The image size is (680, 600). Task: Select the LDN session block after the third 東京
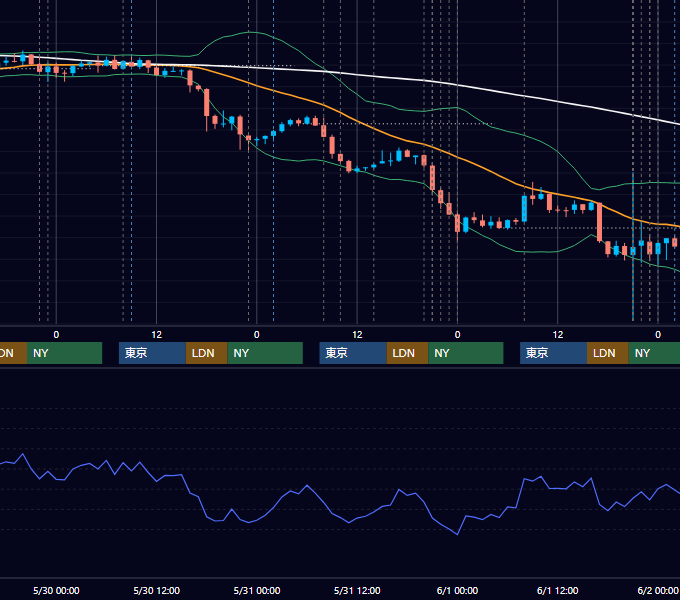pyautogui.click(x=608, y=353)
